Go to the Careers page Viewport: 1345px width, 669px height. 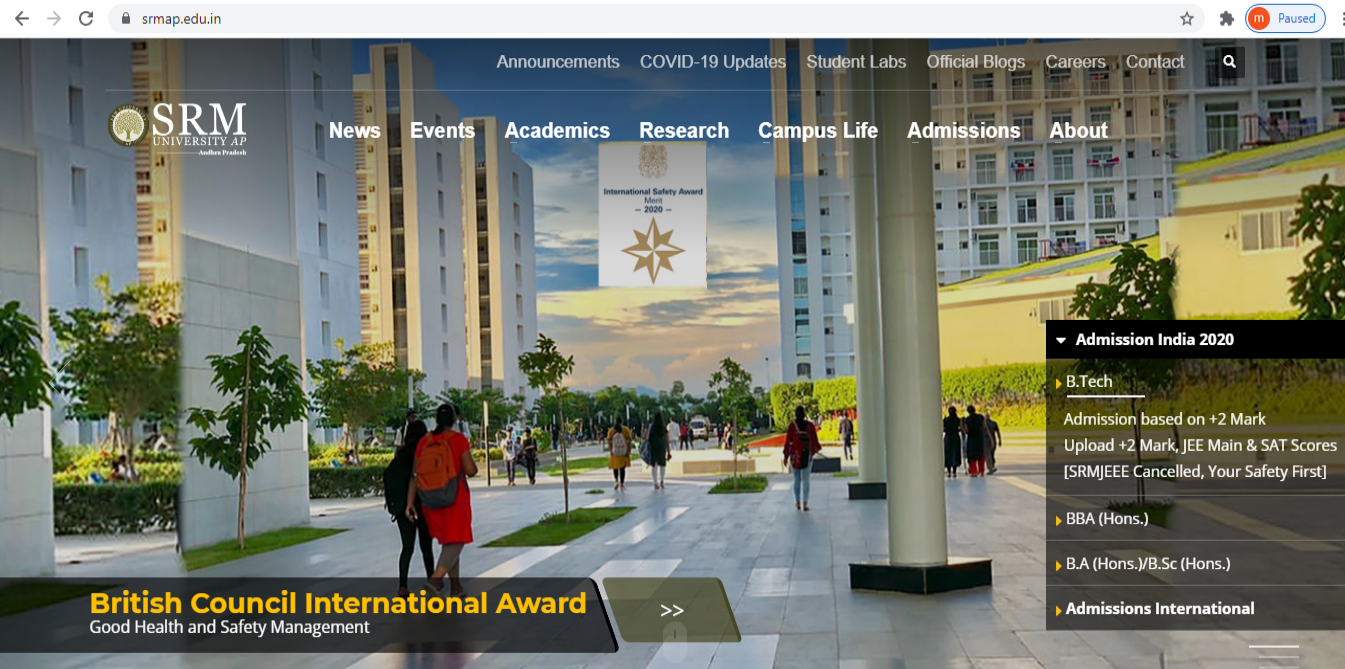(1075, 62)
